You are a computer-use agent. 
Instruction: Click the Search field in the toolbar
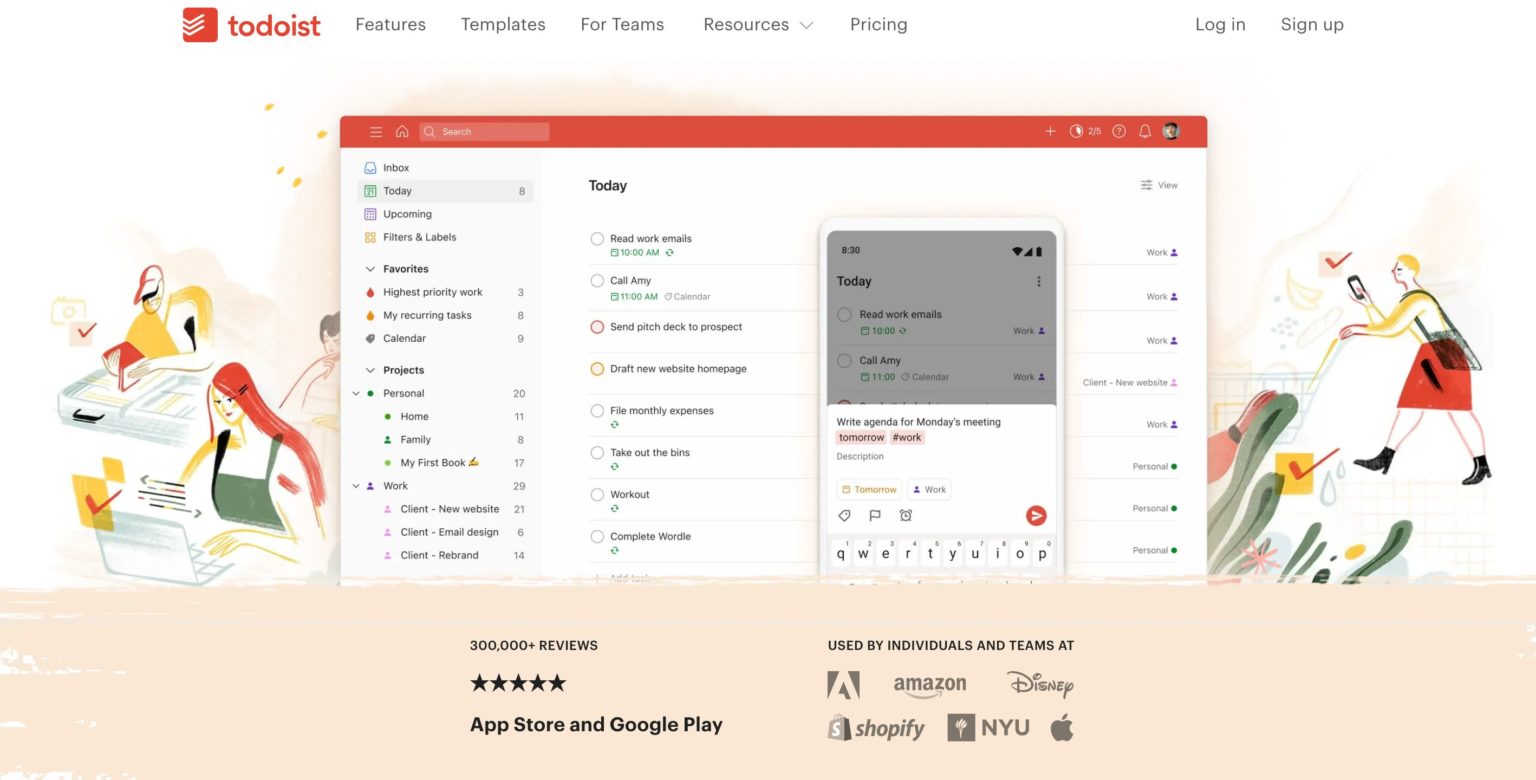point(484,131)
